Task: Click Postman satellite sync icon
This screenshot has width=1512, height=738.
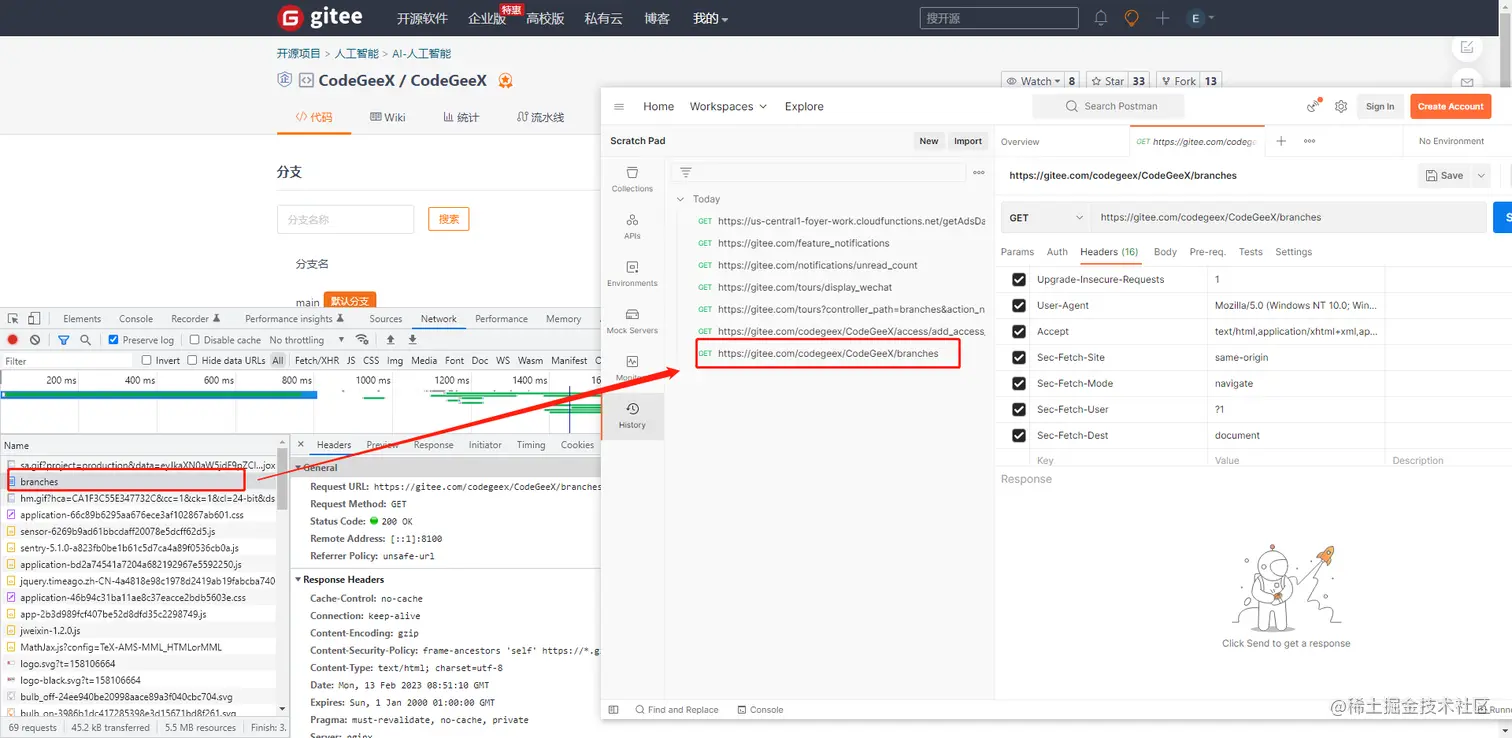Action: 1313,106
